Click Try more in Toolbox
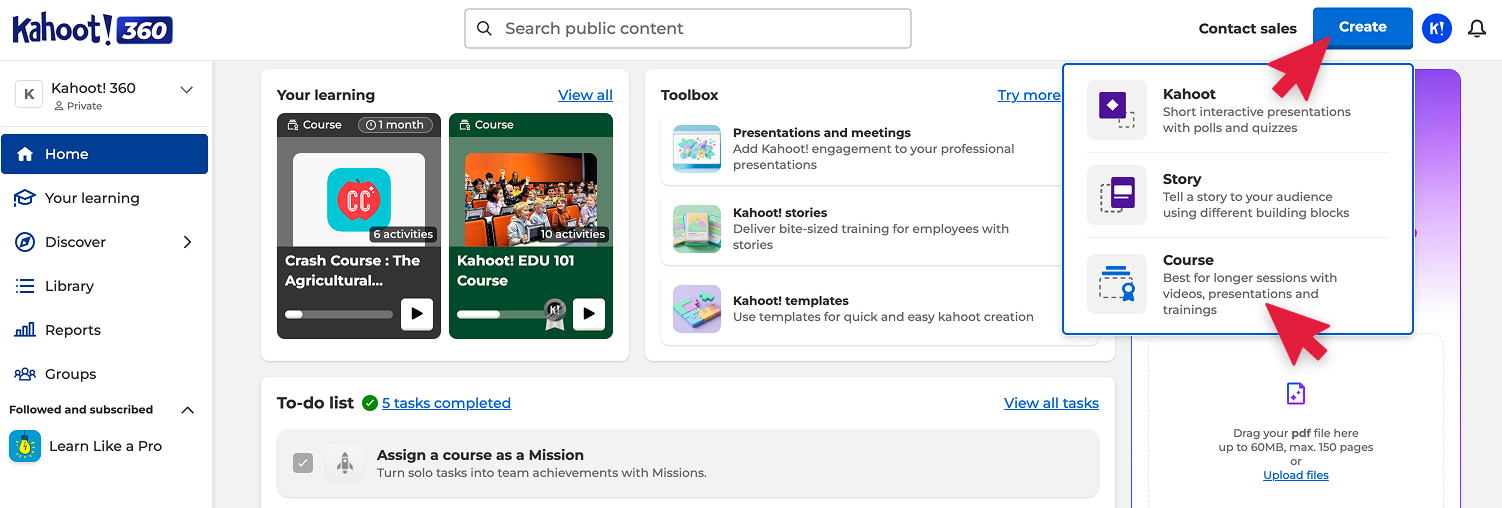The width and height of the screenshot is (1502, 508). pos(1029,95)
